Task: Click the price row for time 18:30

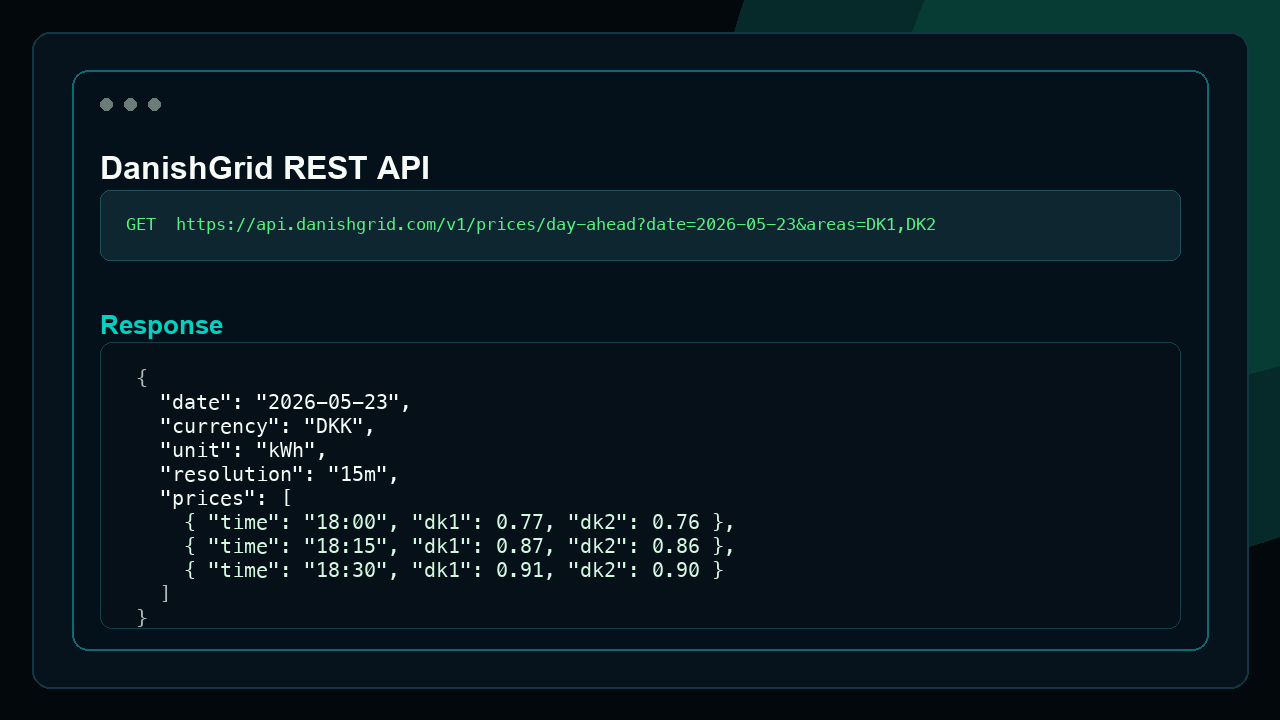Action: 454,570
